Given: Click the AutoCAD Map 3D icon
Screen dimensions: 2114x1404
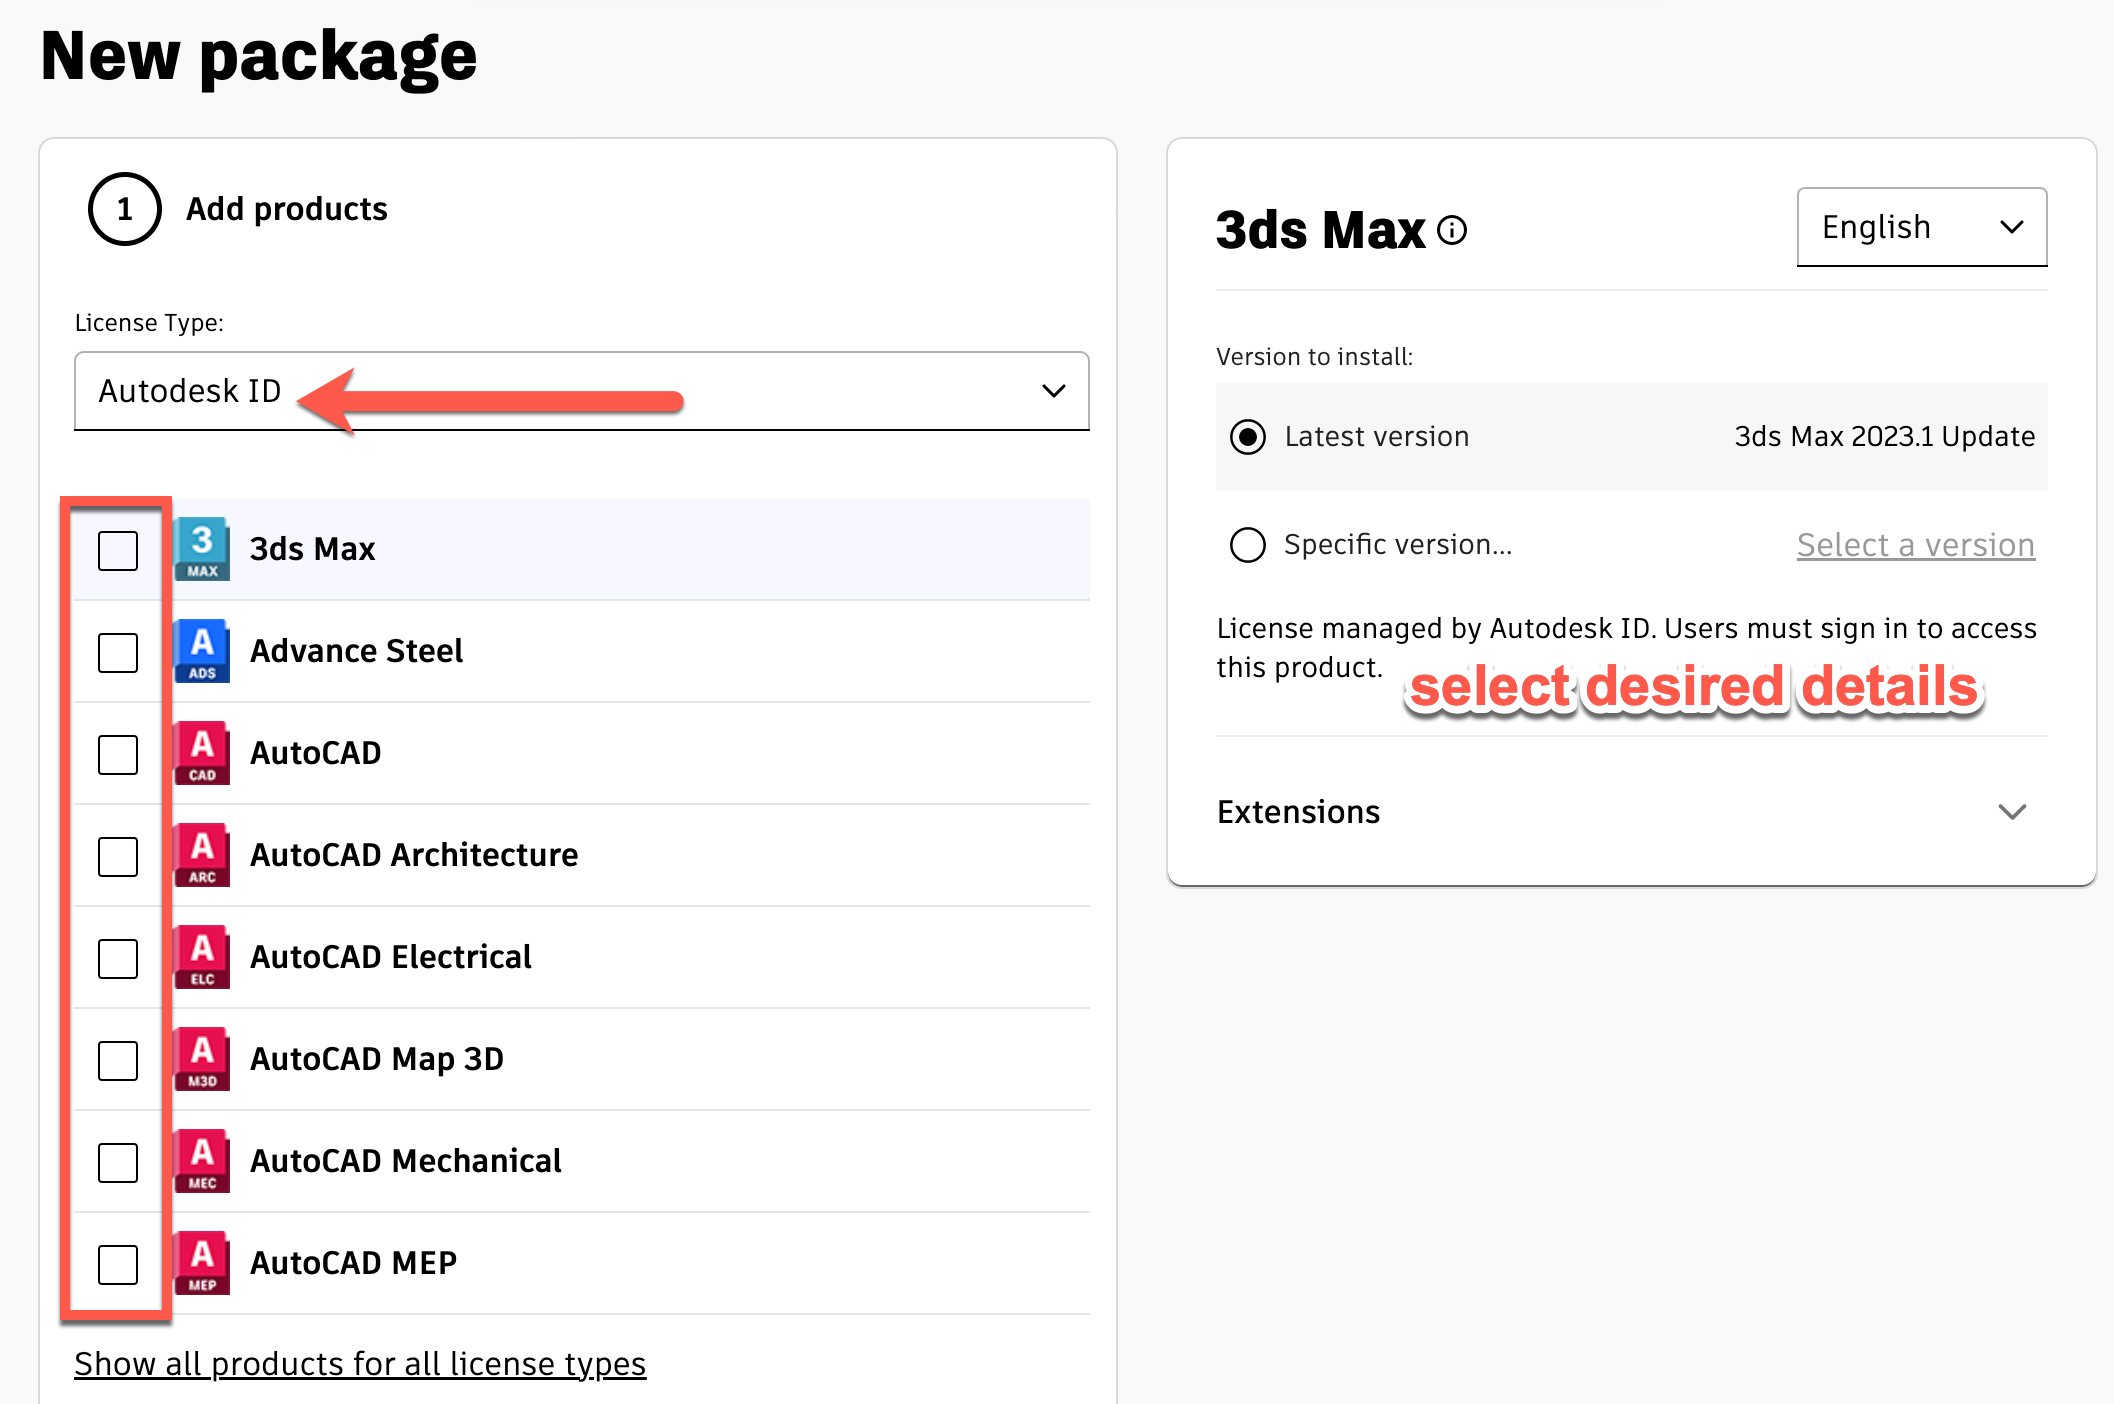Looking at the screenshot, I should (x=202, y=1059).
